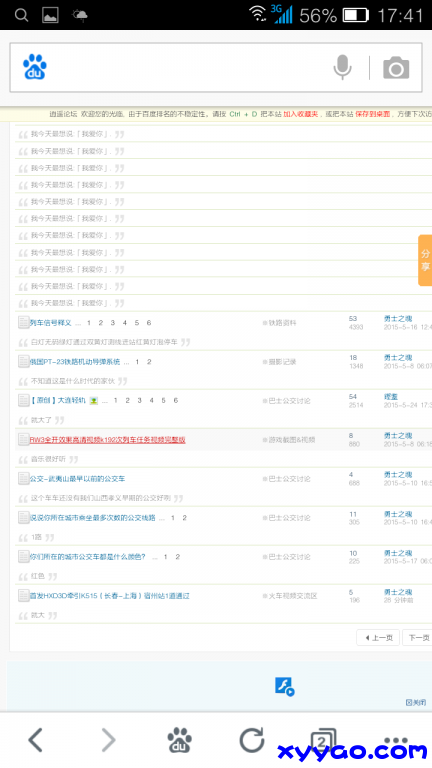This screenshot has height=768, width=432.
Task: Click quote text 不知道这是什么时代的家伙
Action: (x=72, y=381)
